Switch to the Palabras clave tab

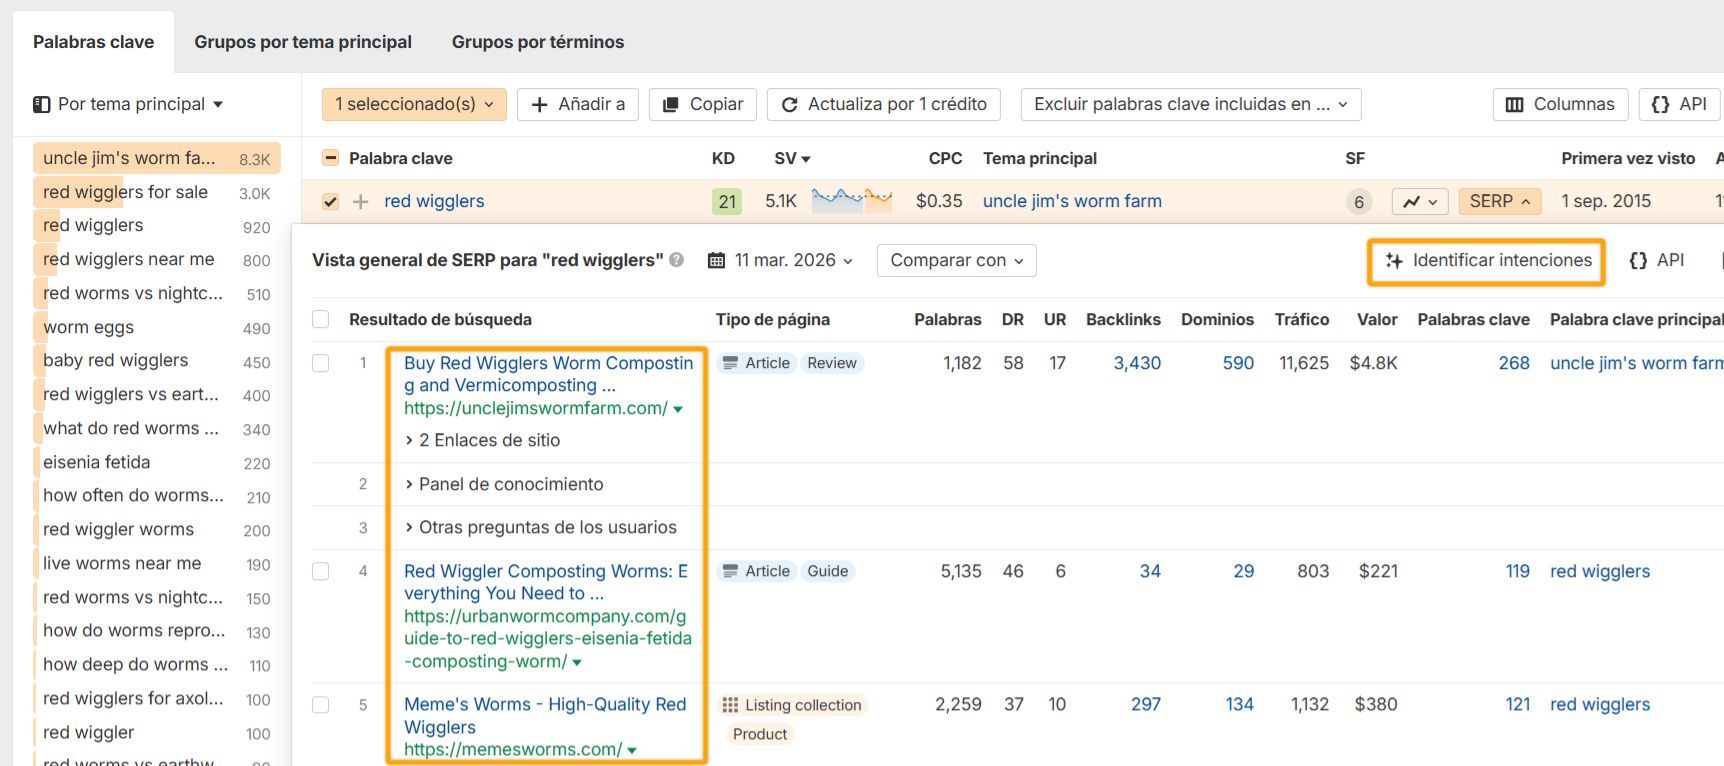coord(93,42)
